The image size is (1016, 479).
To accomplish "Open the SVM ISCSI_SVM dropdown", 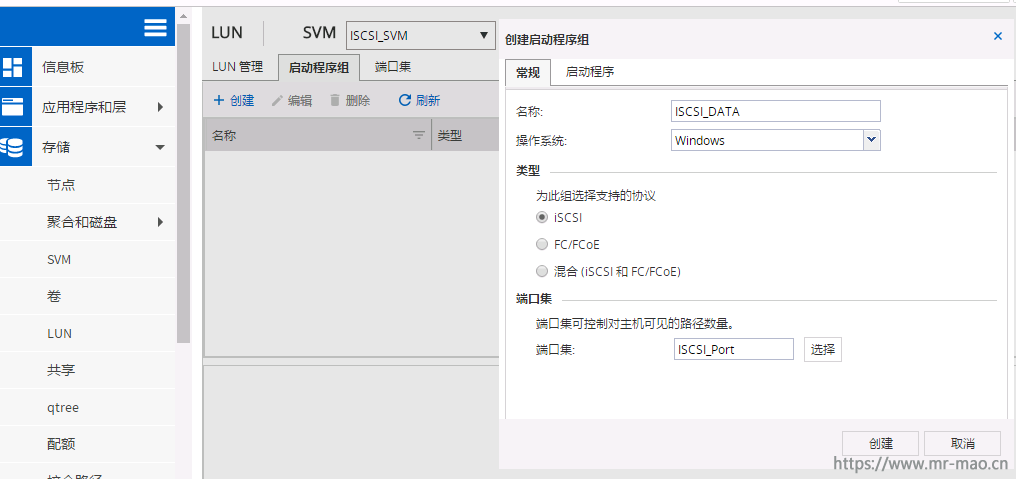I will 420,36.
